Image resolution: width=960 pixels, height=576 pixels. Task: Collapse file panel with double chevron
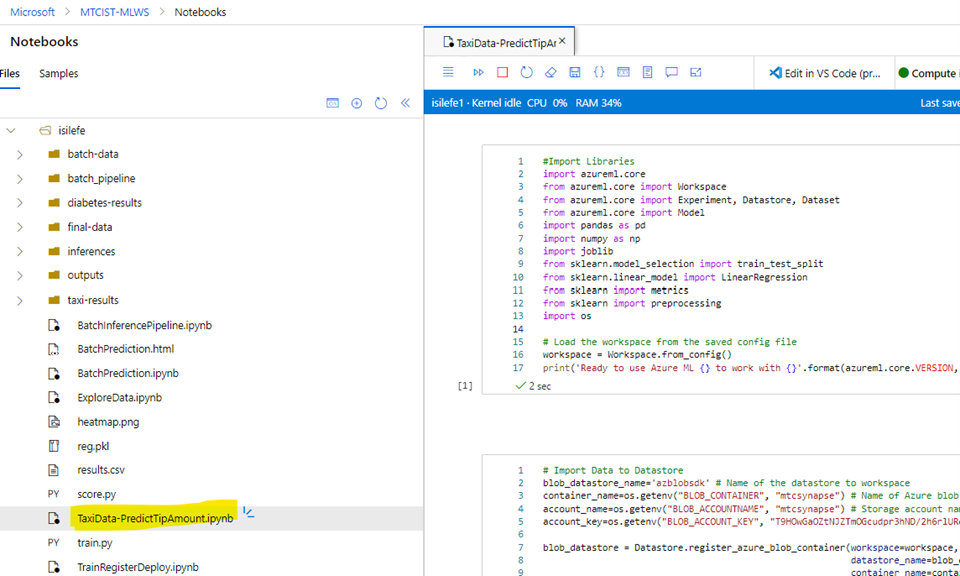click(405, 103)
